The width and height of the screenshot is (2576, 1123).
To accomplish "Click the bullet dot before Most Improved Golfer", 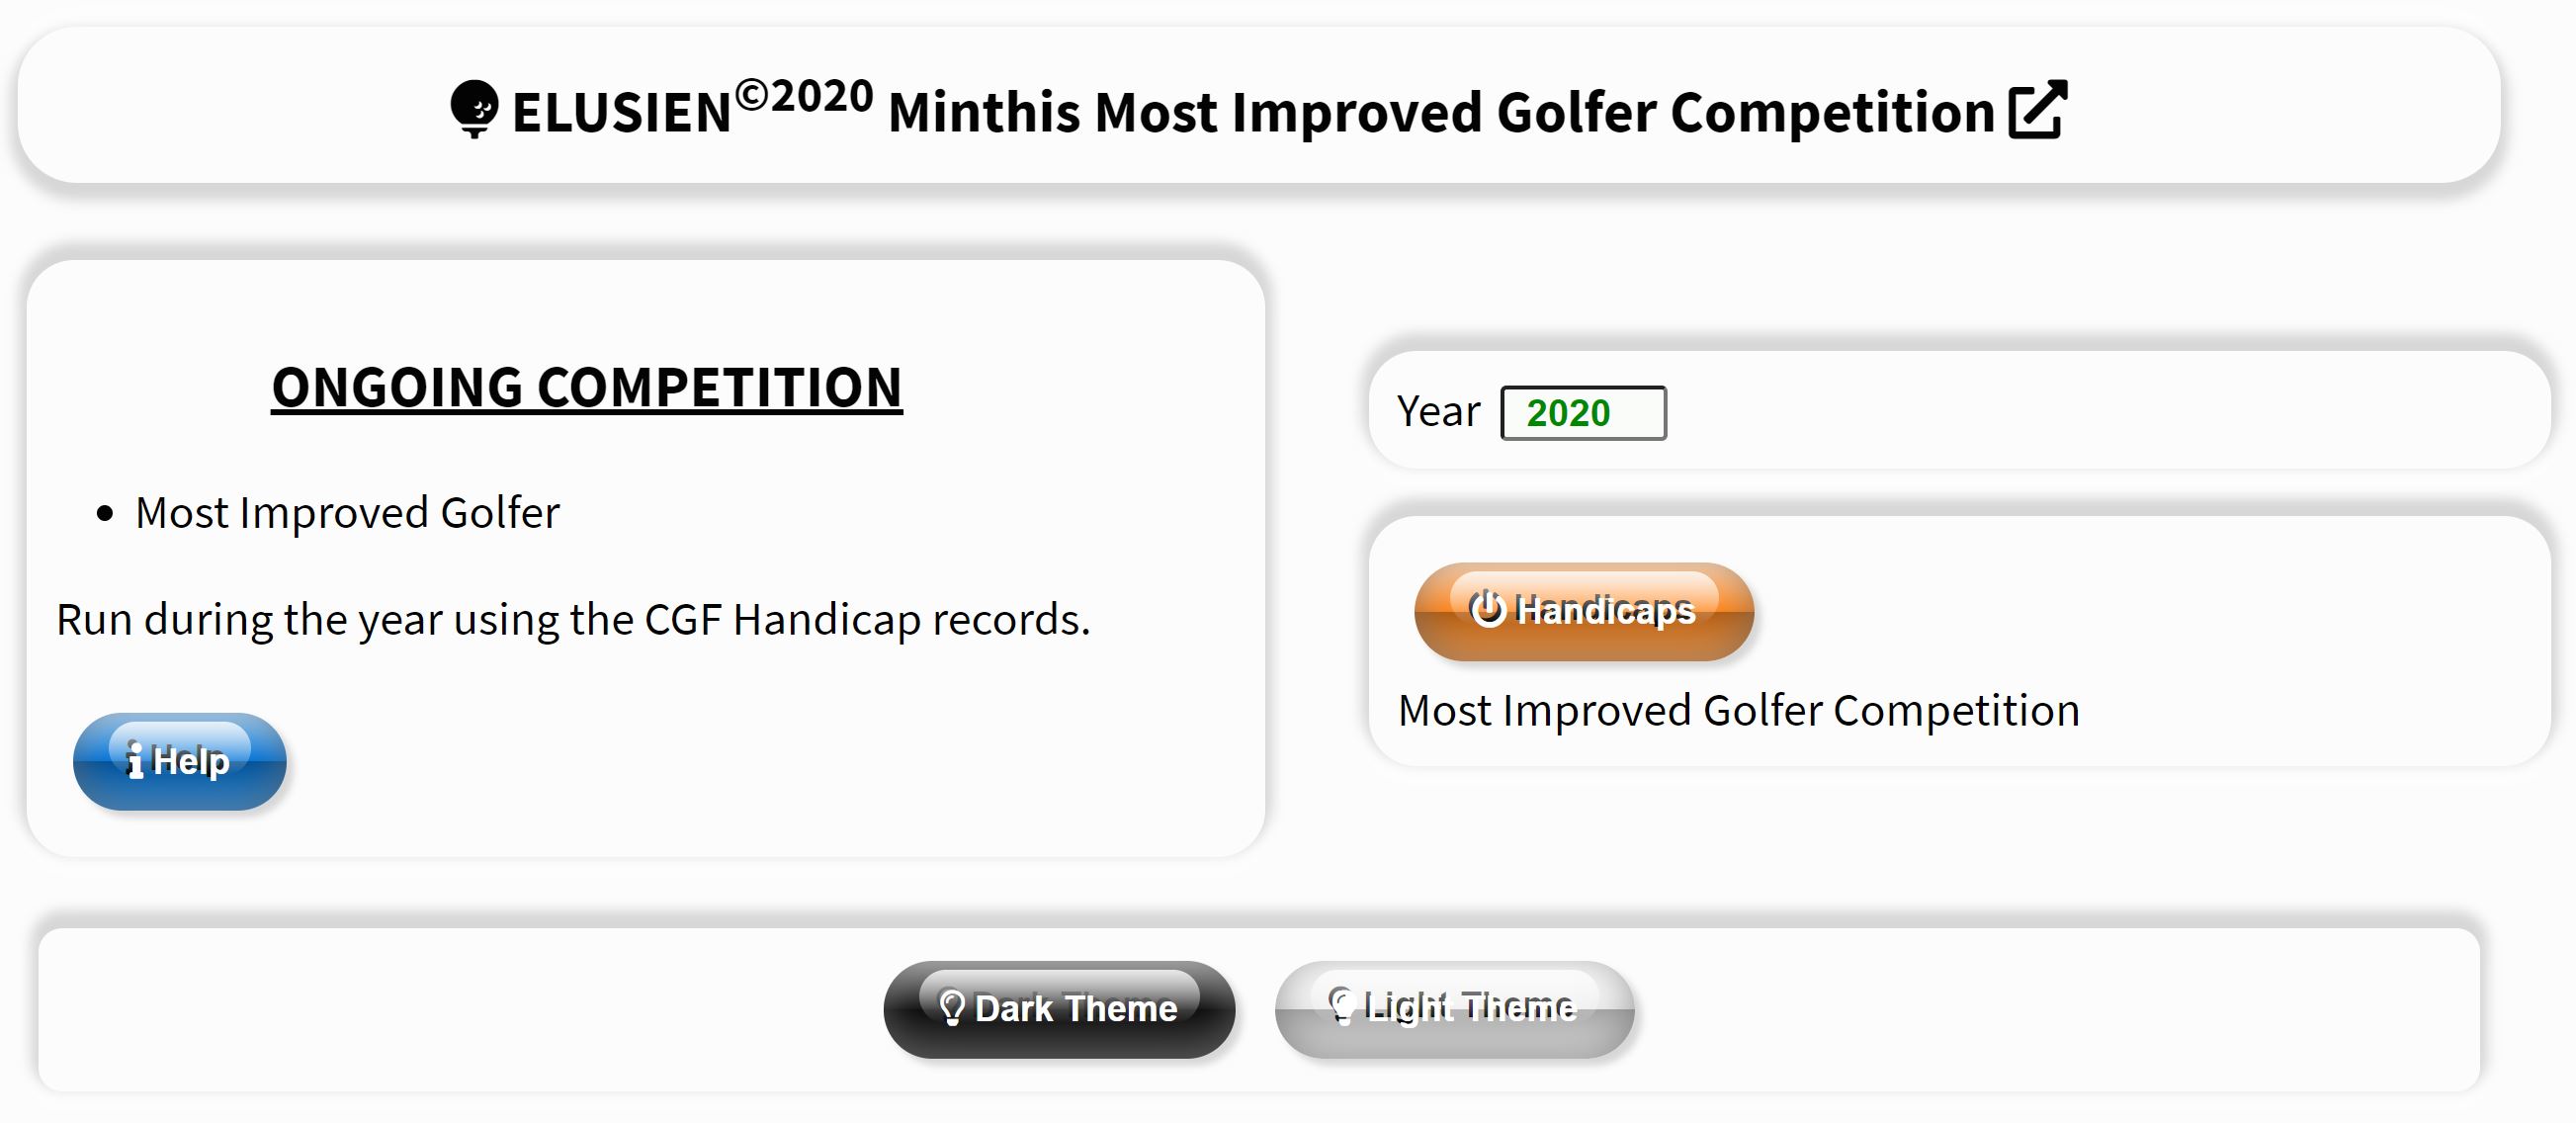I will [105, 514].
